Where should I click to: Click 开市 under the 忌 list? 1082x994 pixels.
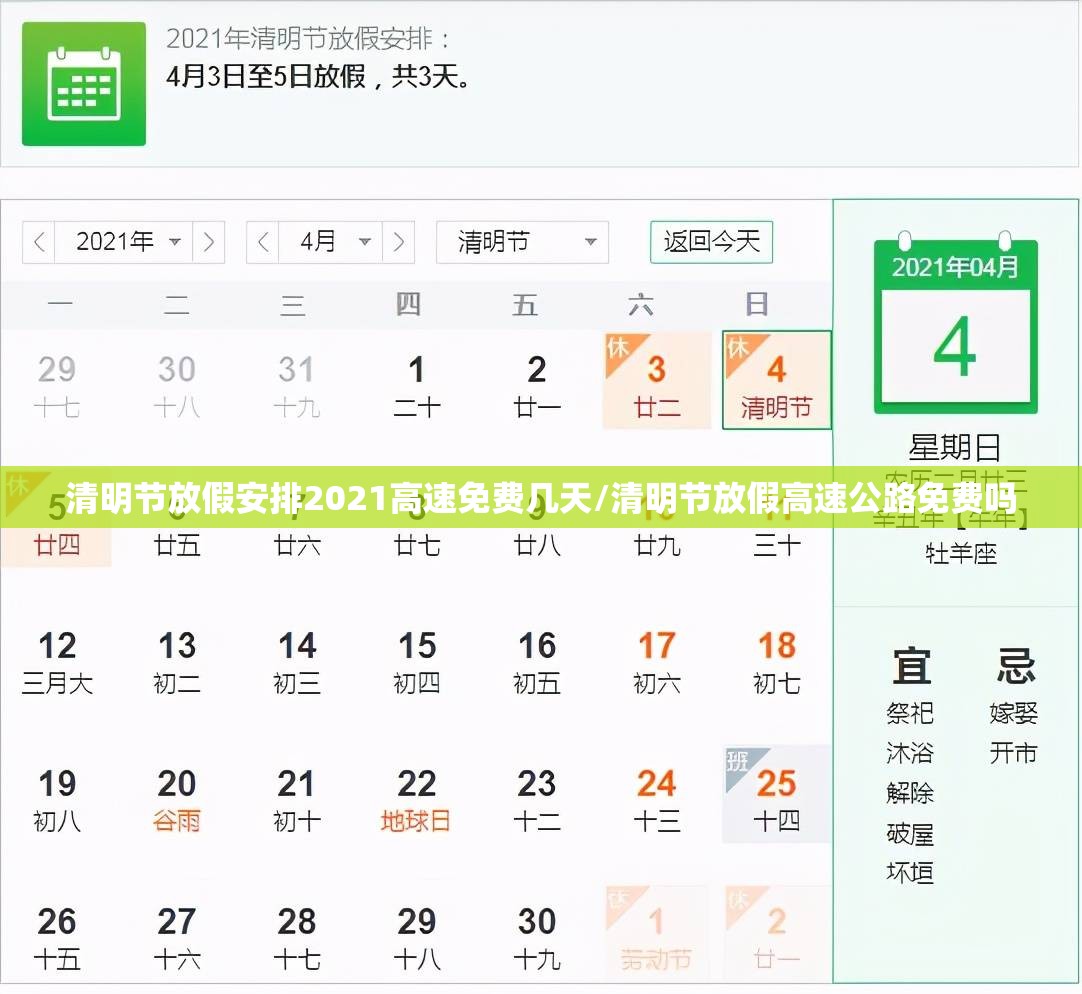coord(1014,754)
